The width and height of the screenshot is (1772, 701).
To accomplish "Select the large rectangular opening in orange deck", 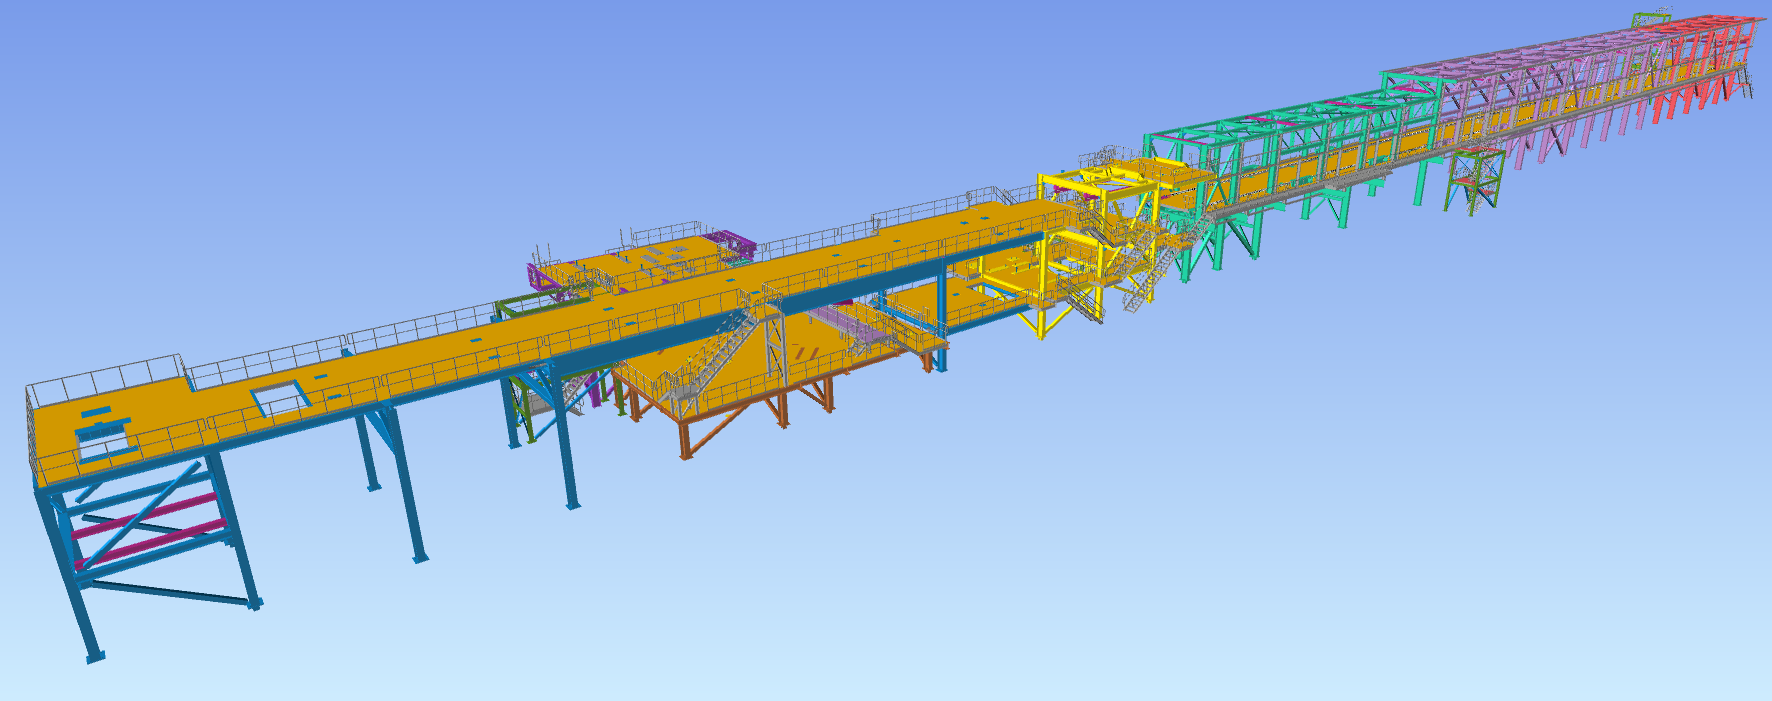I will tap(280, 399).
